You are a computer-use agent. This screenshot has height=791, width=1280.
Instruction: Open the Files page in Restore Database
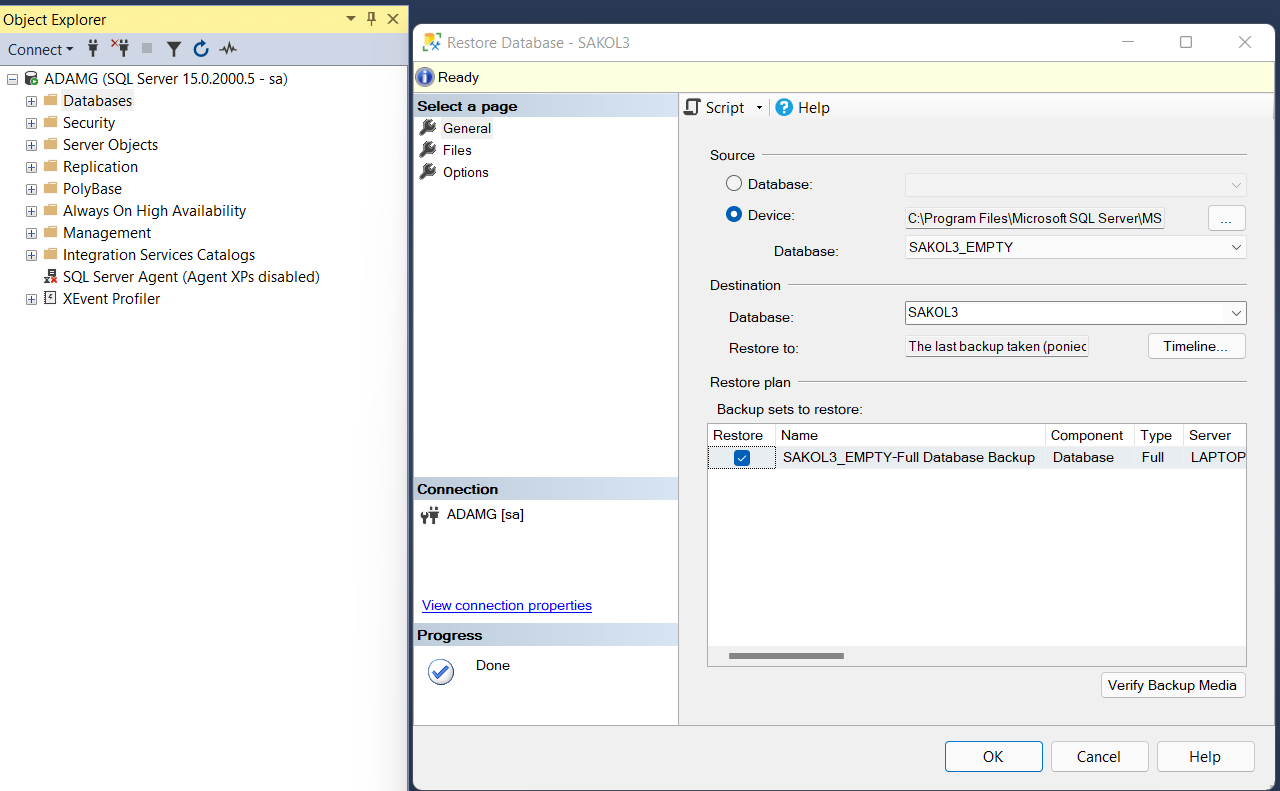pos(457,150)
